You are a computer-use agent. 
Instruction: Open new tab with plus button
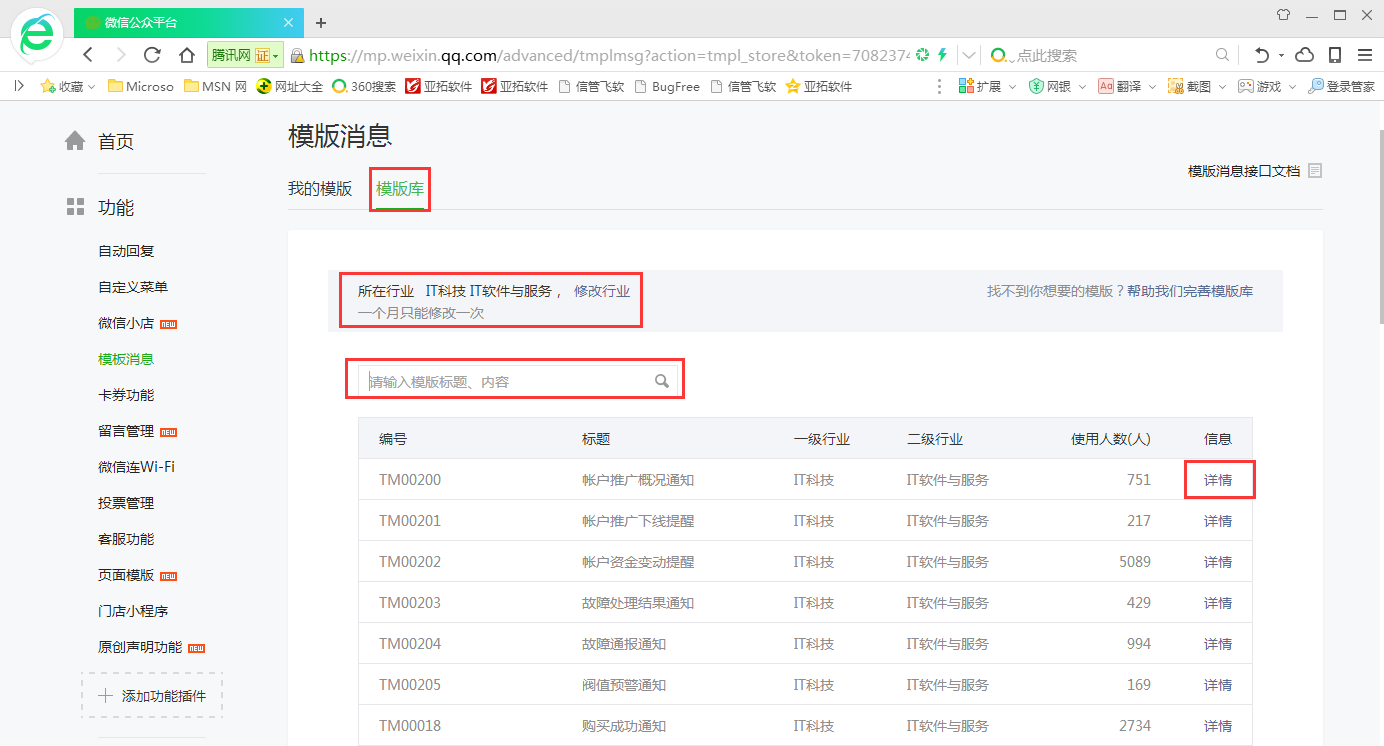click(321, 22)
